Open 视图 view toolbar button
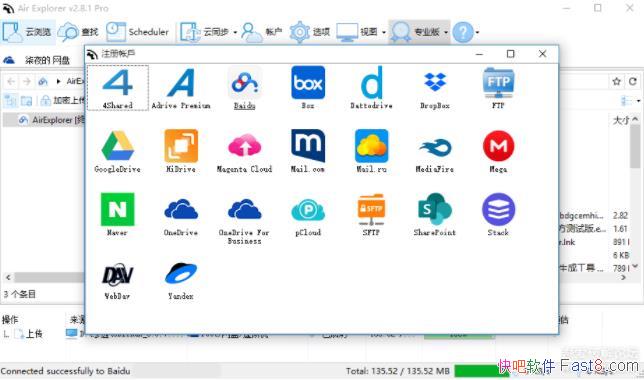Image resolution: width=644 pixels, height=380 pixels. pos(357,32)
